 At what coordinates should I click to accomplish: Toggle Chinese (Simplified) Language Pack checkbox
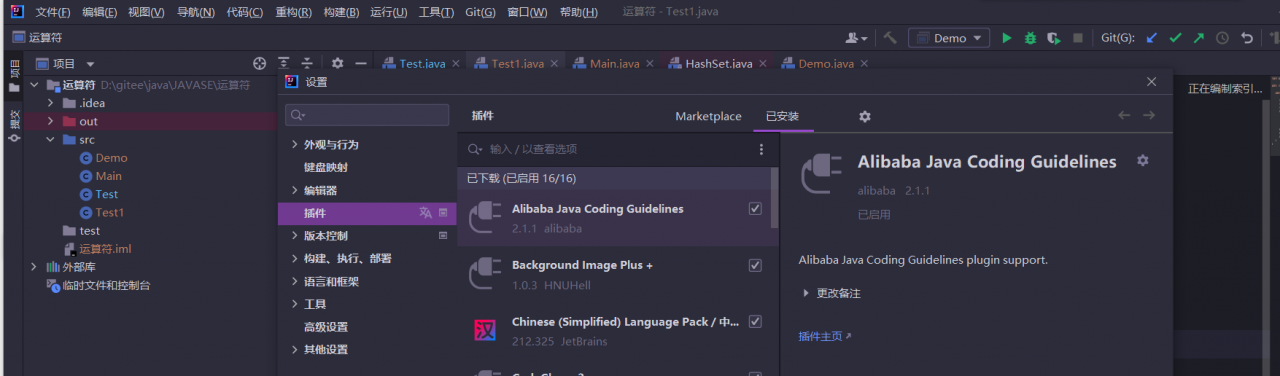pos(755,322)
